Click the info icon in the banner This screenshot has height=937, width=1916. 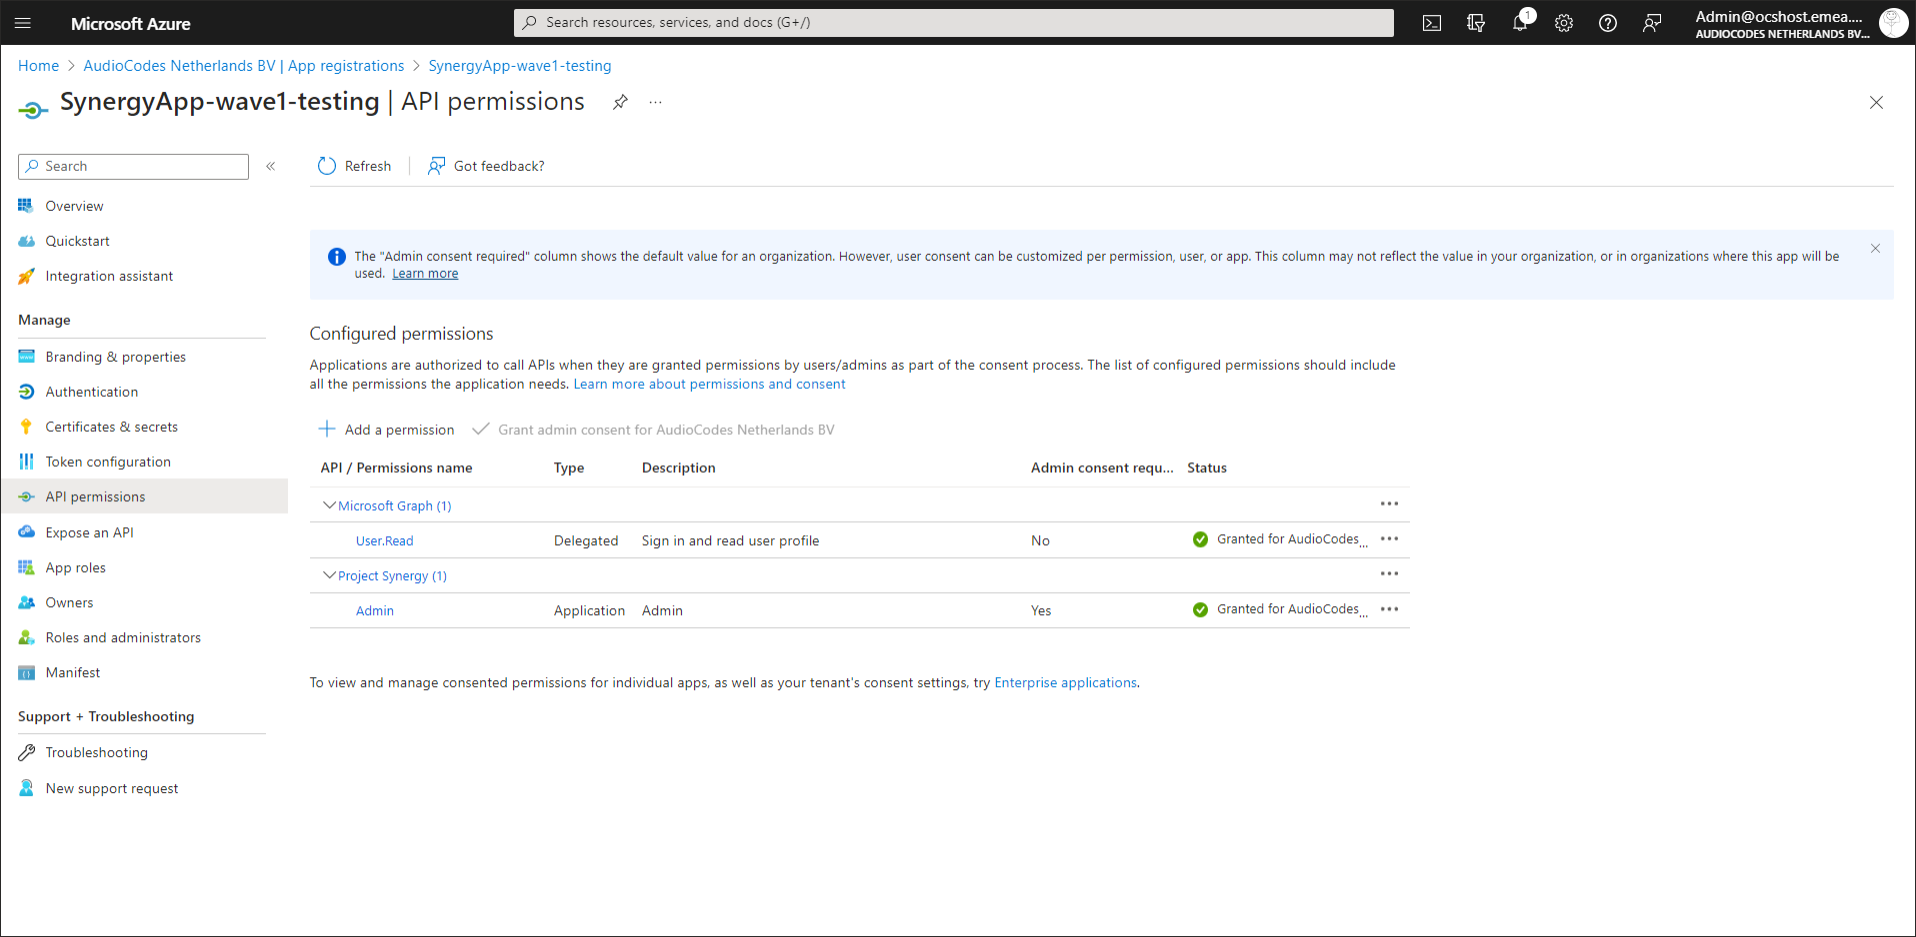pyautogui.click(x=337, y=257)
